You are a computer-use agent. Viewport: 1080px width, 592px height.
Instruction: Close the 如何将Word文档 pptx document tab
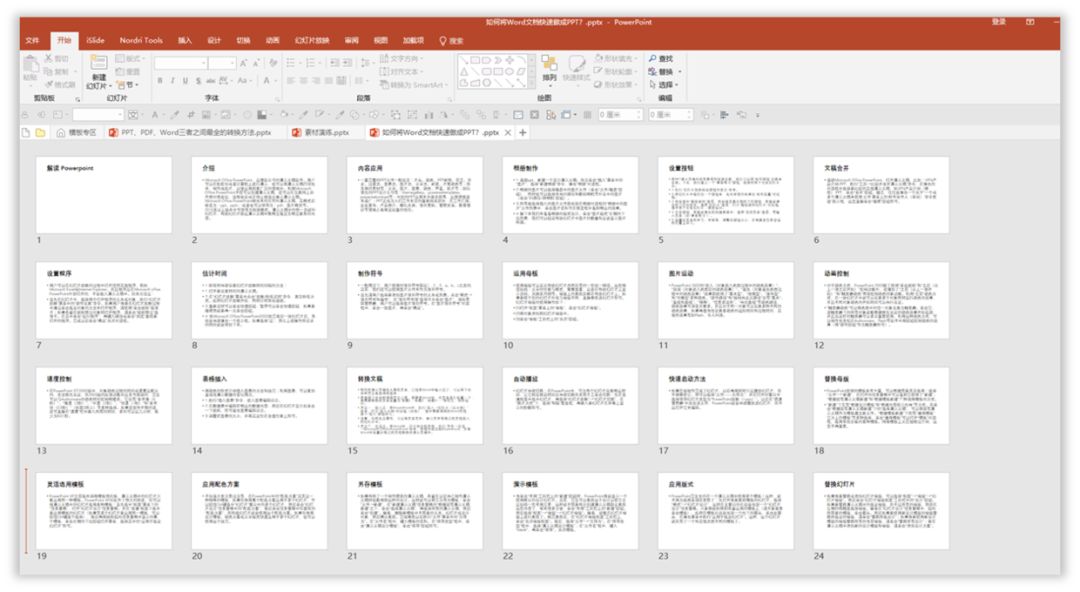tap(508, 132)
